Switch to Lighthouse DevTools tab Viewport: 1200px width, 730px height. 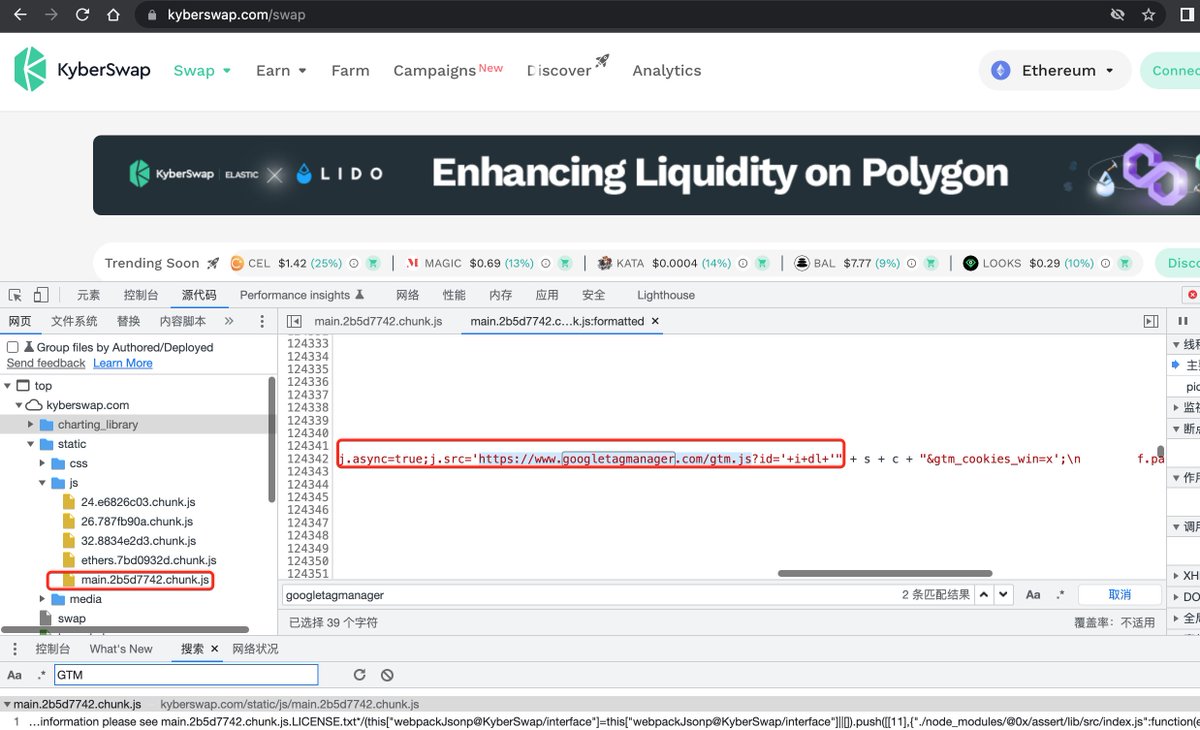coord(666,295)
